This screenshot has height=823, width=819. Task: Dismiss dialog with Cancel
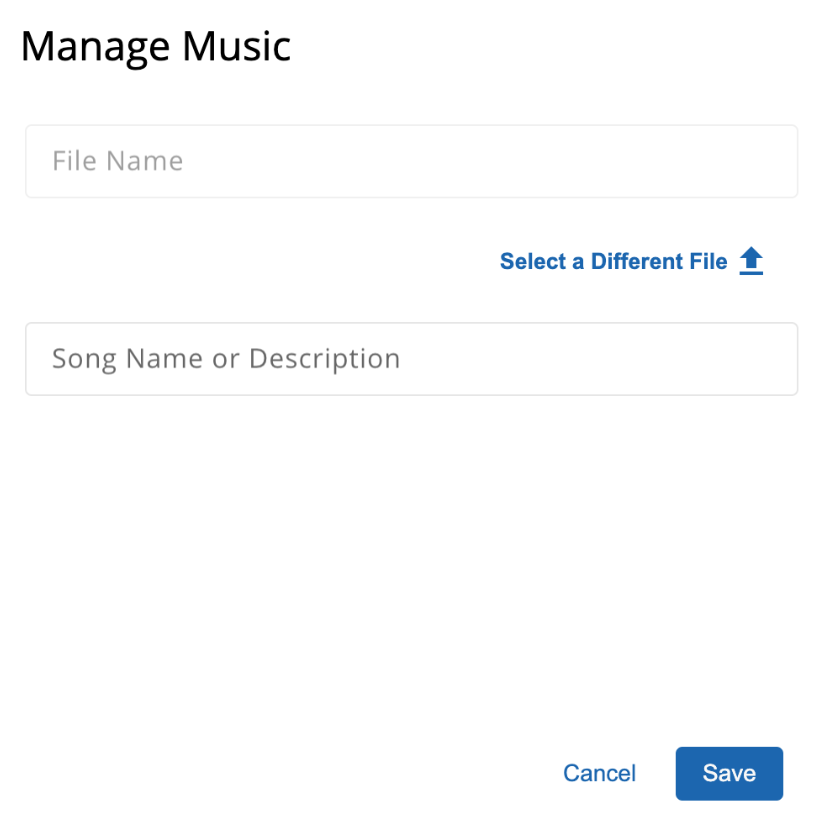[x=600, y=773]
